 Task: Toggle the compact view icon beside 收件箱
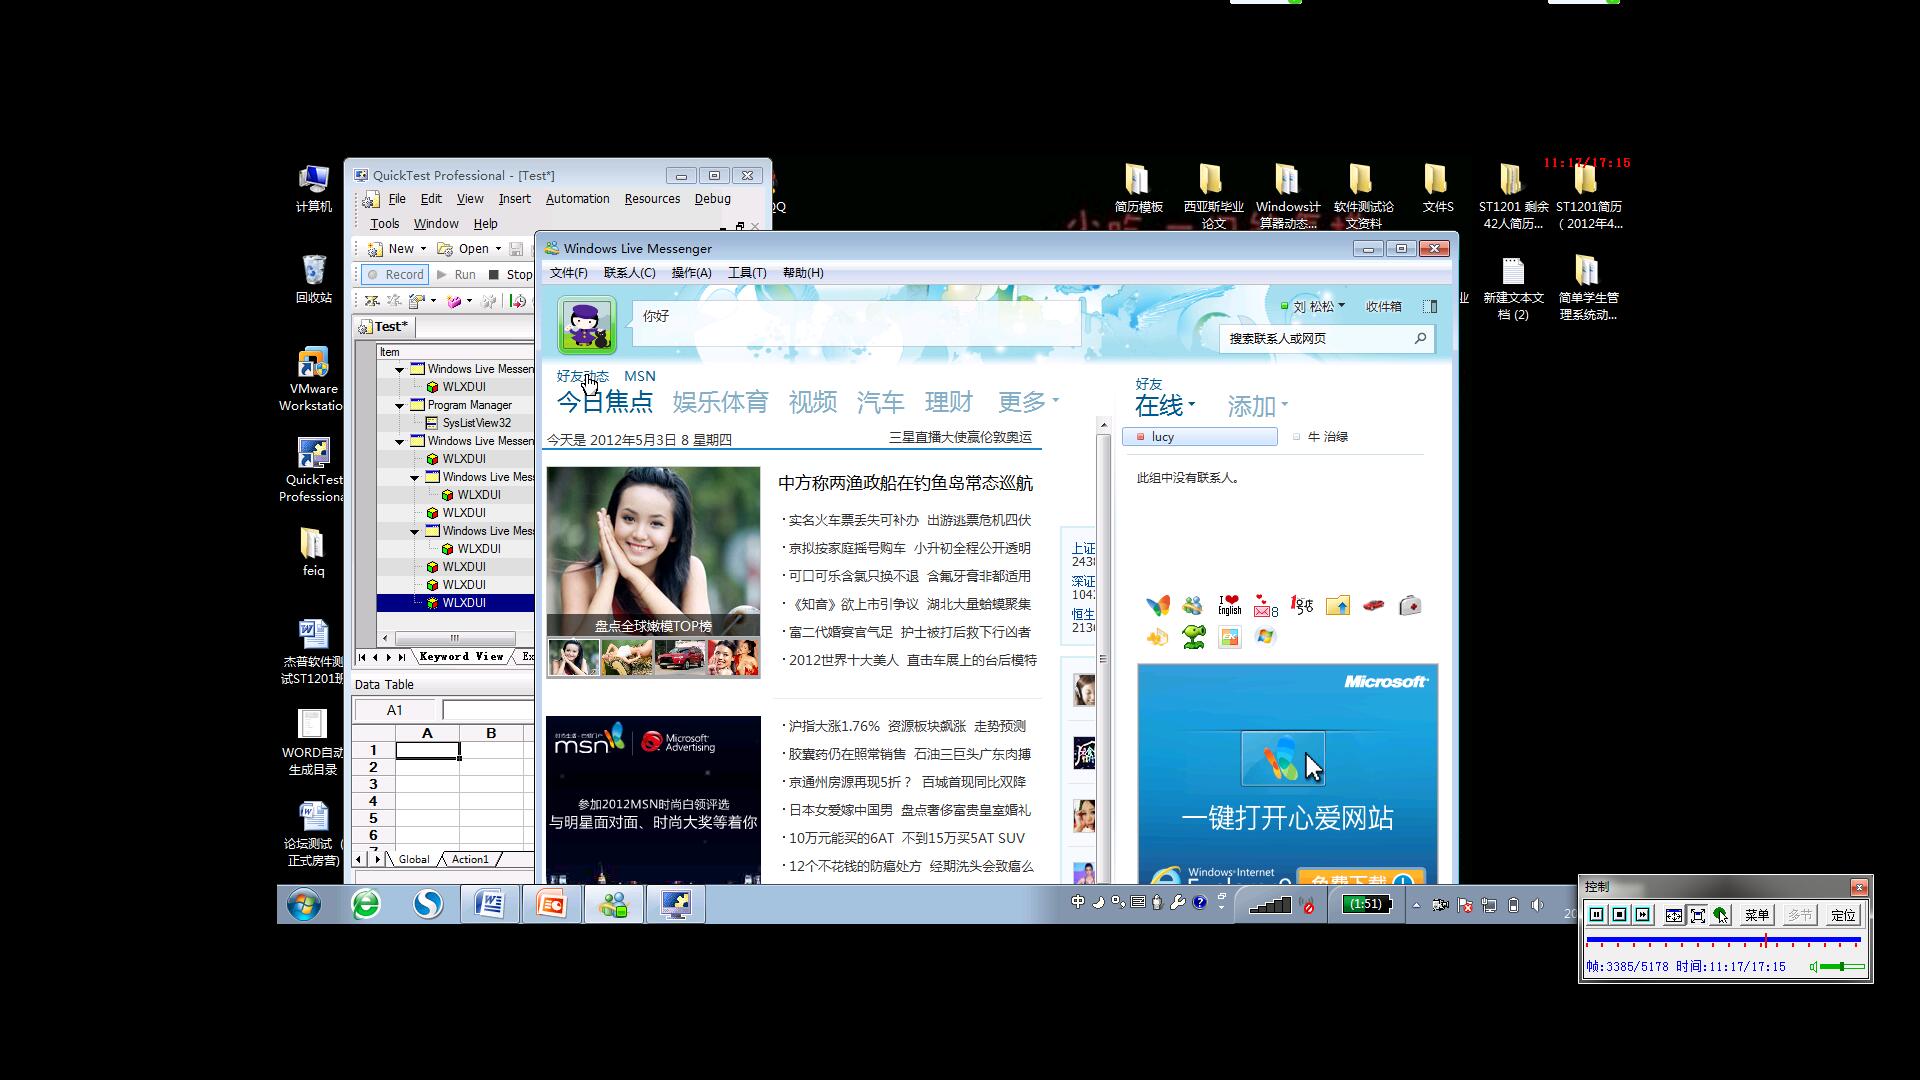tap(1430, 307)
